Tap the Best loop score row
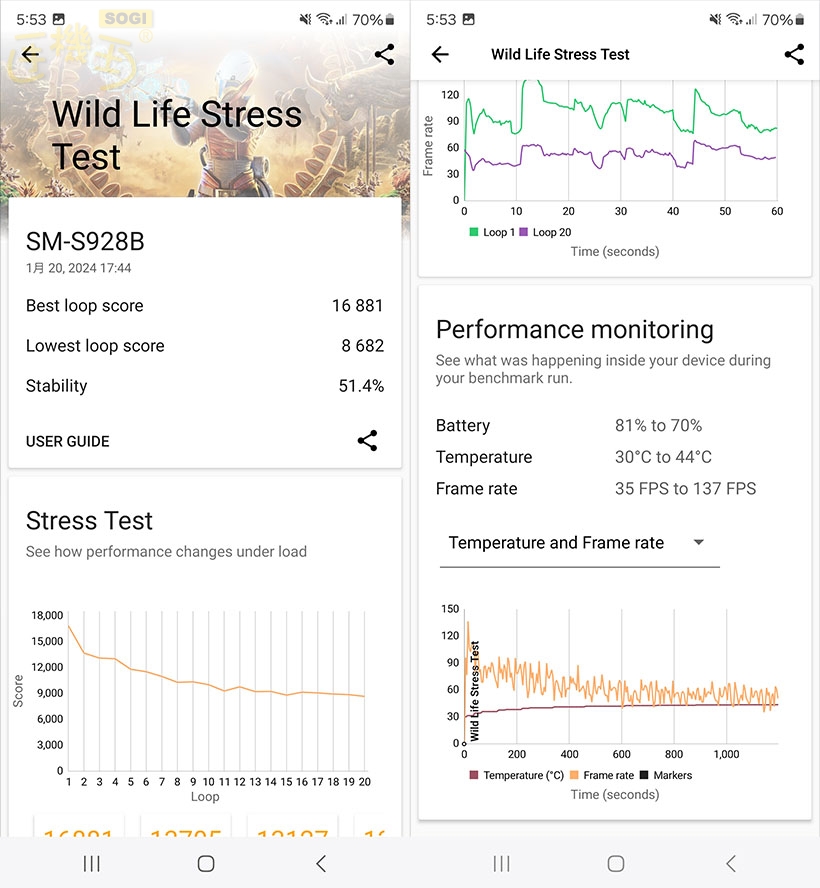This screenshot has width=820, height=888. pyautogui.click(x=204, y=306)
